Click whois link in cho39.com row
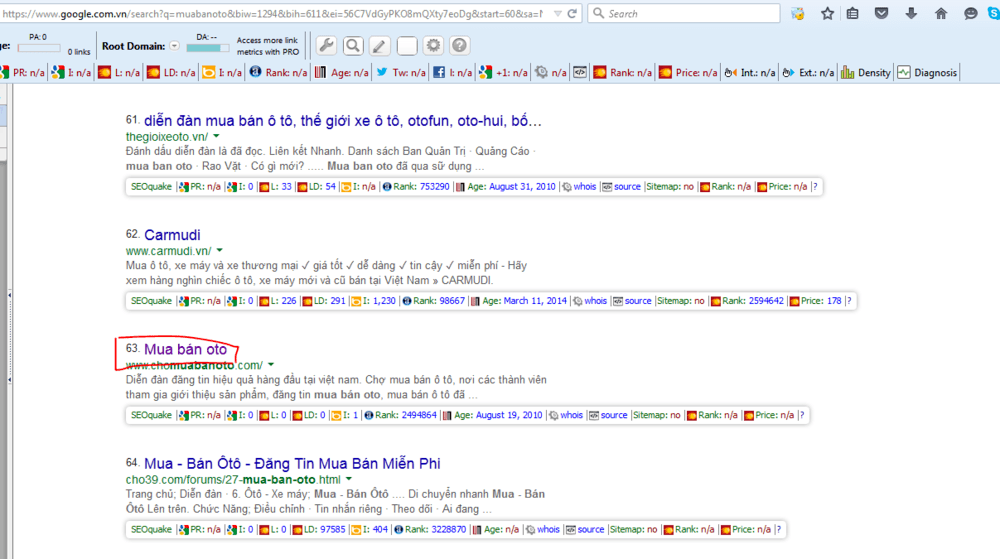 tap(548, 529)
